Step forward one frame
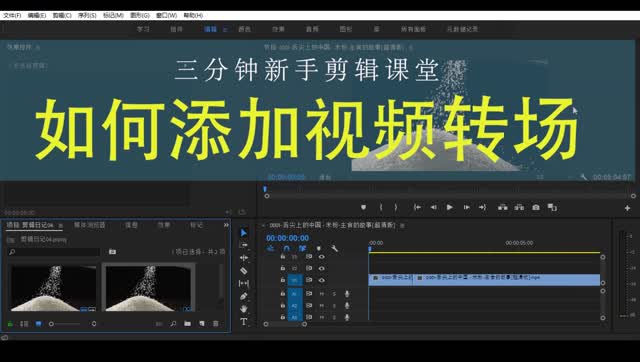 [466, 207]
